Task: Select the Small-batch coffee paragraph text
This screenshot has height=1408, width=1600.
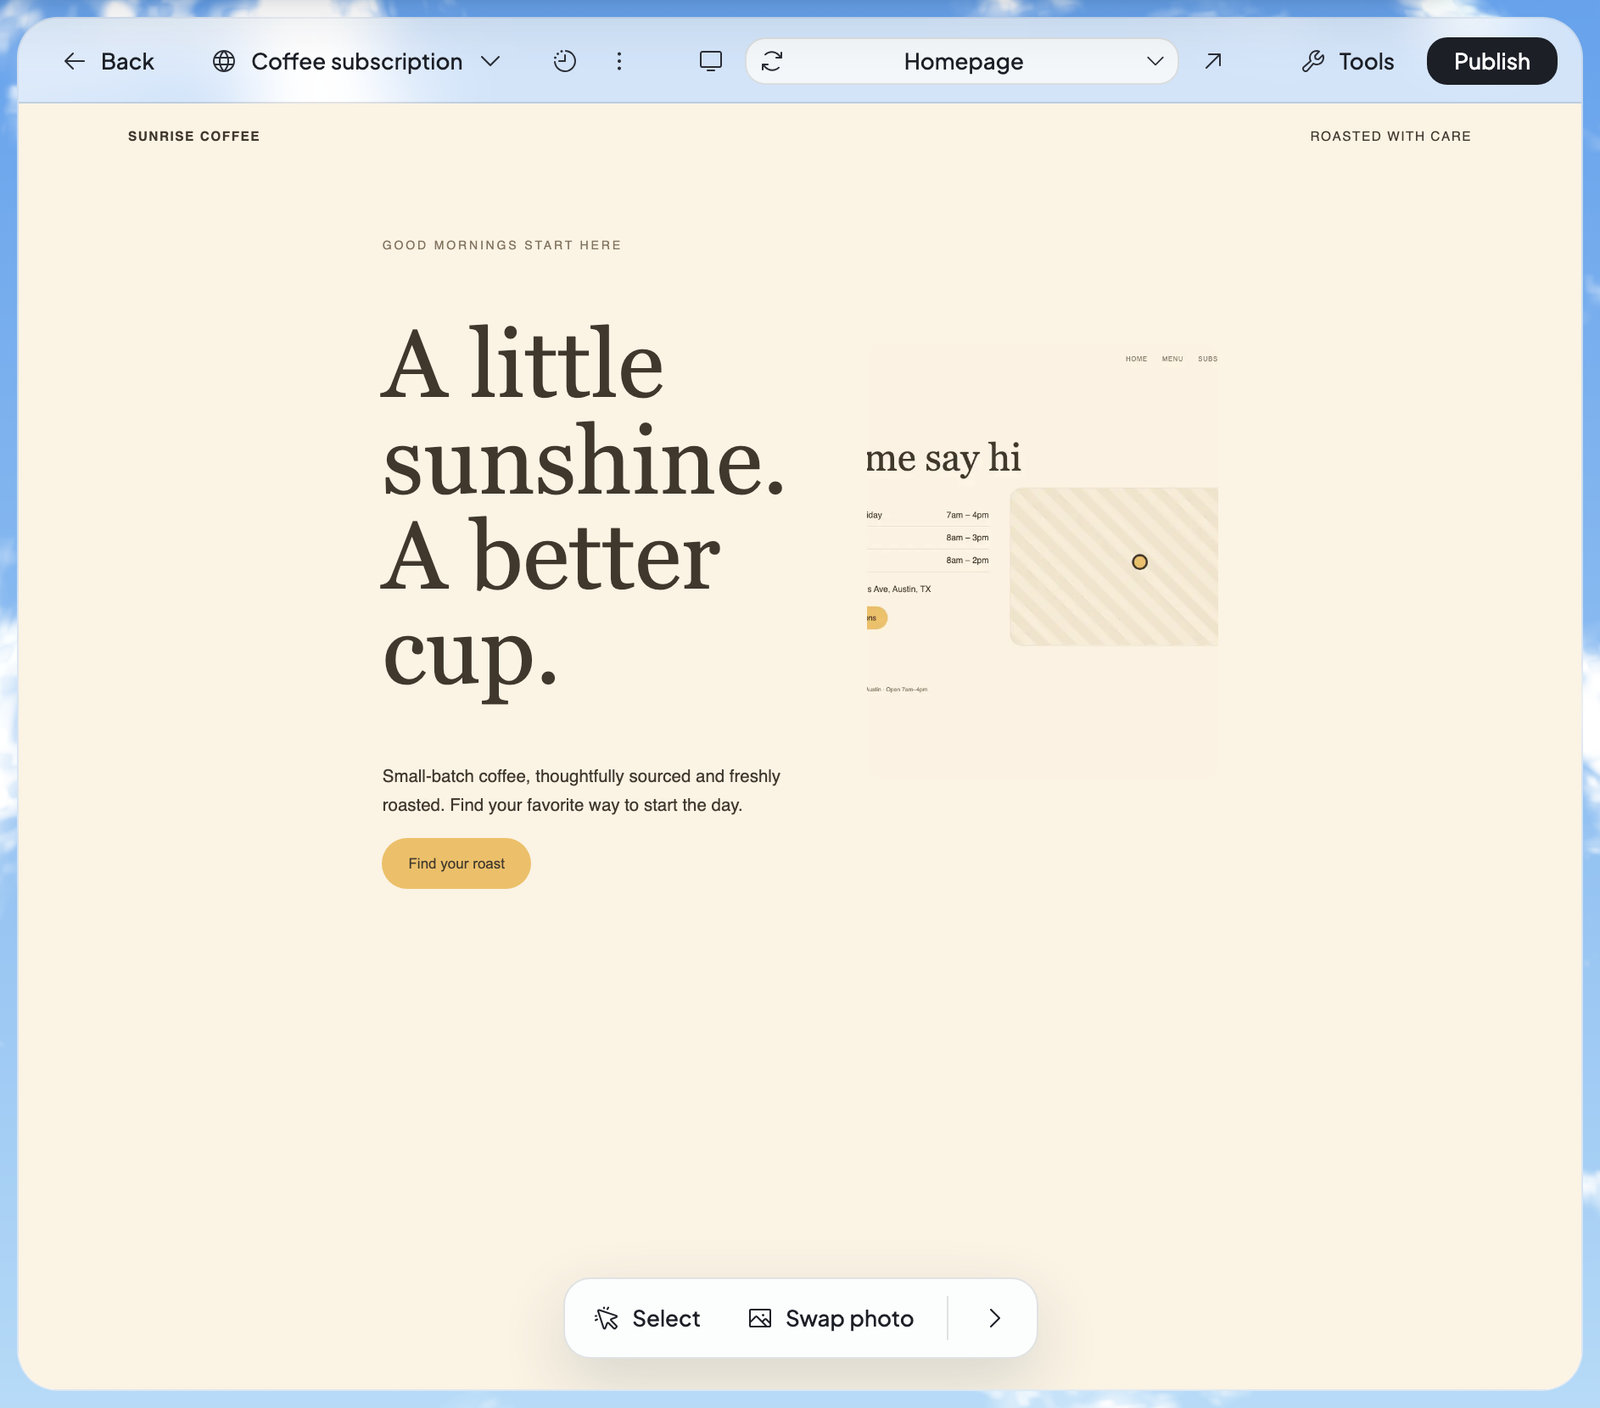Action: click(581, 790)
